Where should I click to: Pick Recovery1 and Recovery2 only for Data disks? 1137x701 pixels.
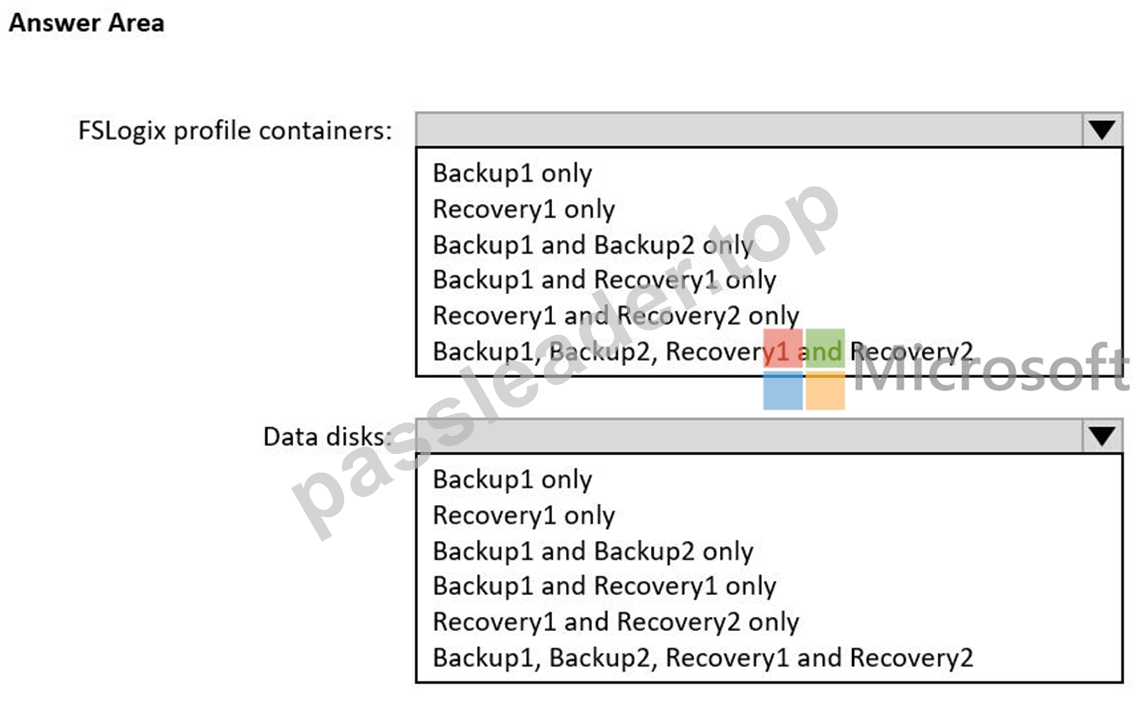pyautogui.click(x=616, y=621)
